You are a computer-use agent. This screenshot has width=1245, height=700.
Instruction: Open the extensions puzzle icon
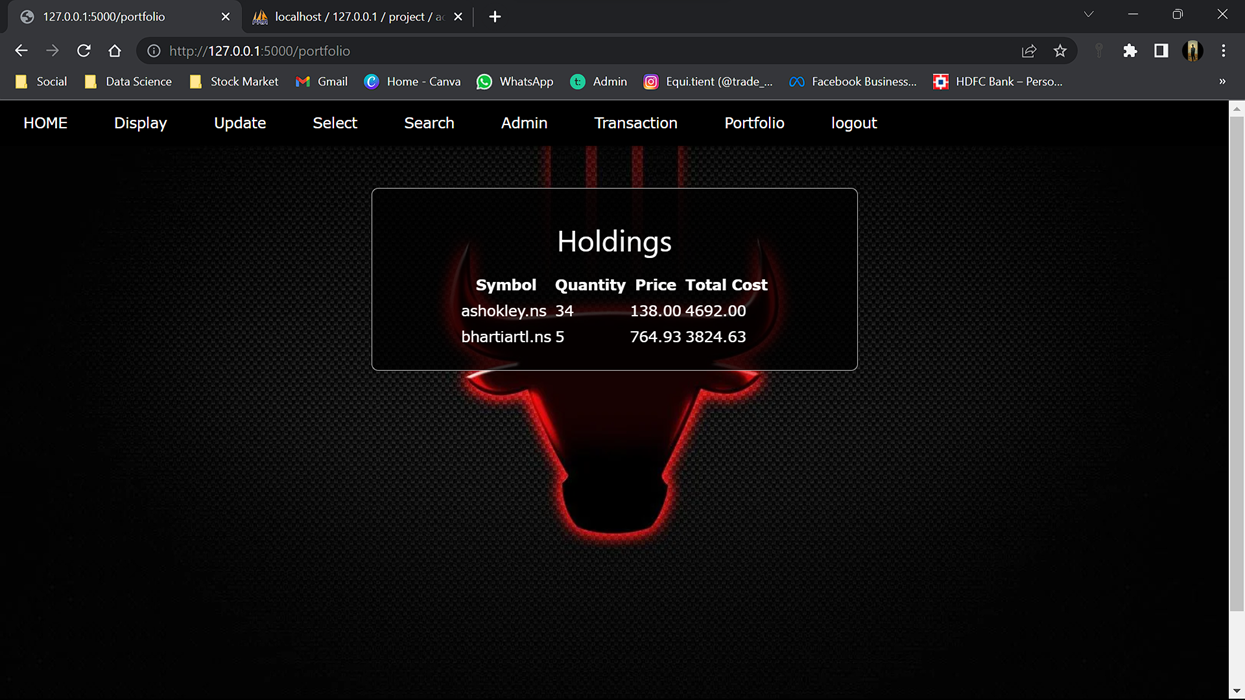pos(1129,49)
